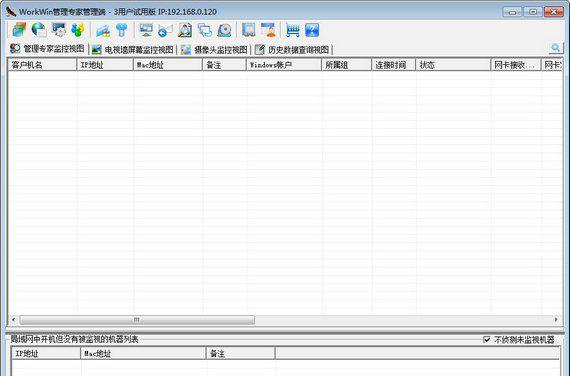Toggle 不侦测未监视机器 checkbox

(x=487, y=340)
